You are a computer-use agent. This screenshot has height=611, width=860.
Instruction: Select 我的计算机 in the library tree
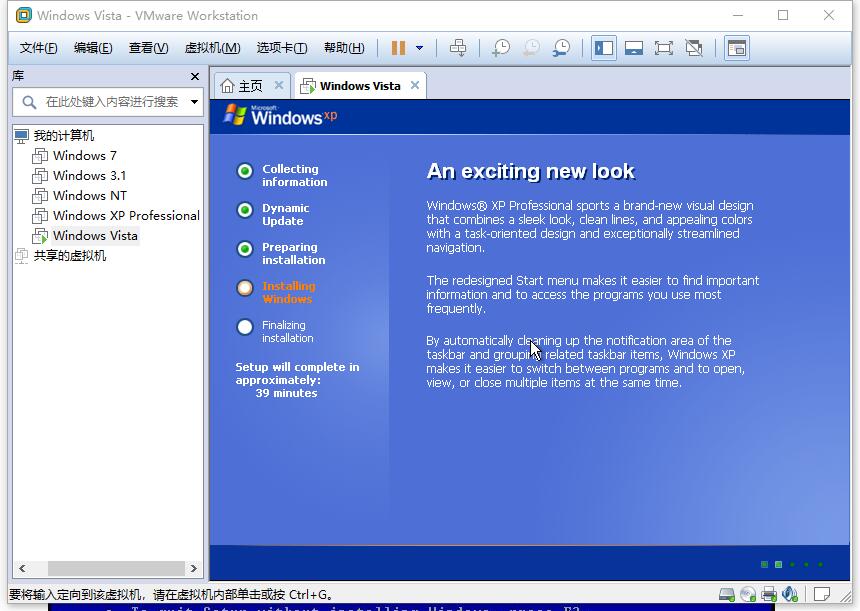tap(64, 135)
